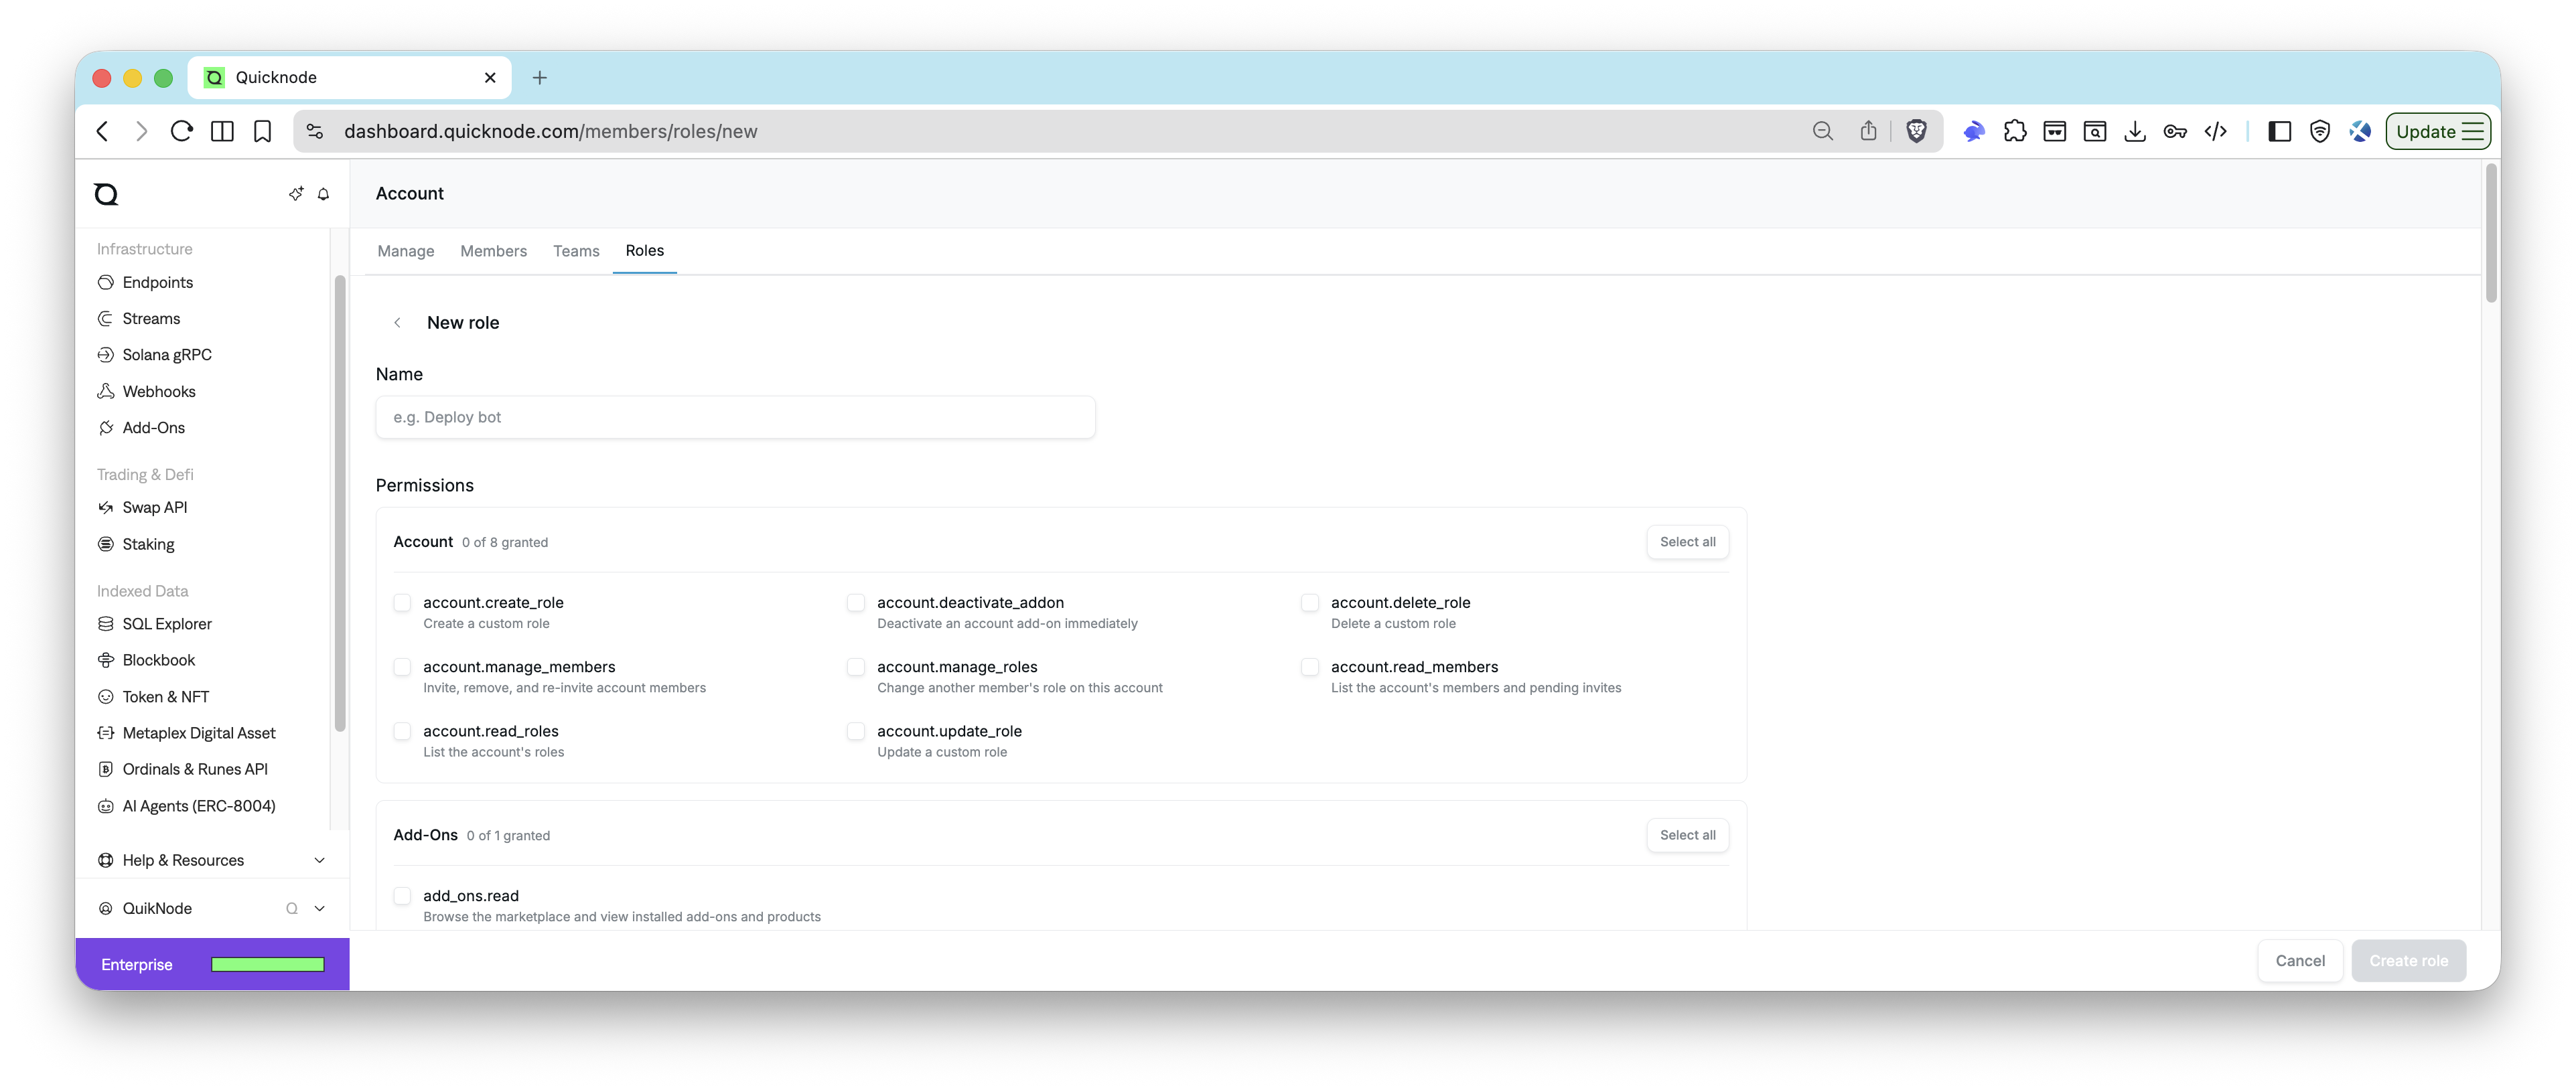Open the notifications bell
The width and height of the screenshot is (2576, 1090).
pyautogui.click(x=323, y=194)
